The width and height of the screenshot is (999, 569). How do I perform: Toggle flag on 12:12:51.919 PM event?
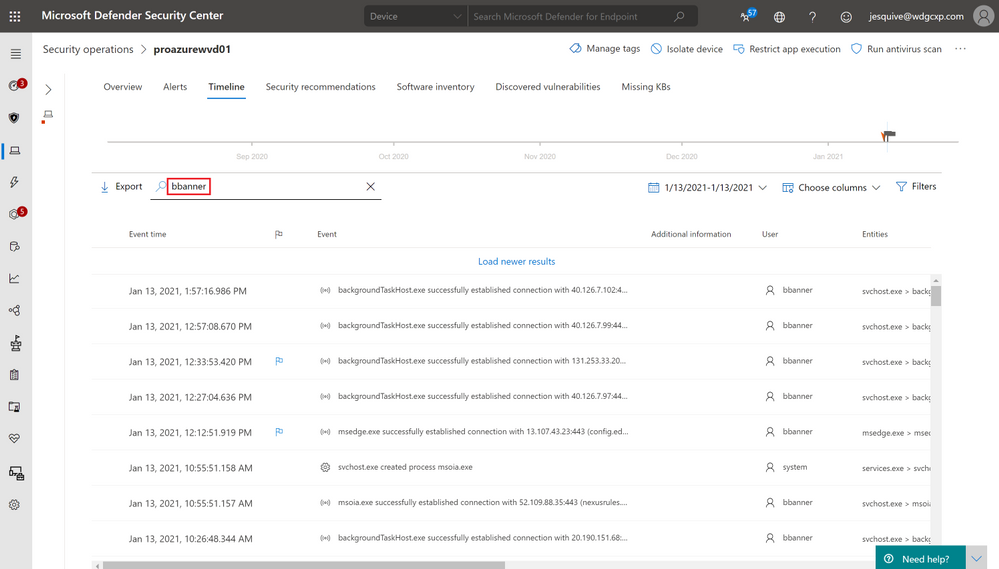(x=279, y=432)
